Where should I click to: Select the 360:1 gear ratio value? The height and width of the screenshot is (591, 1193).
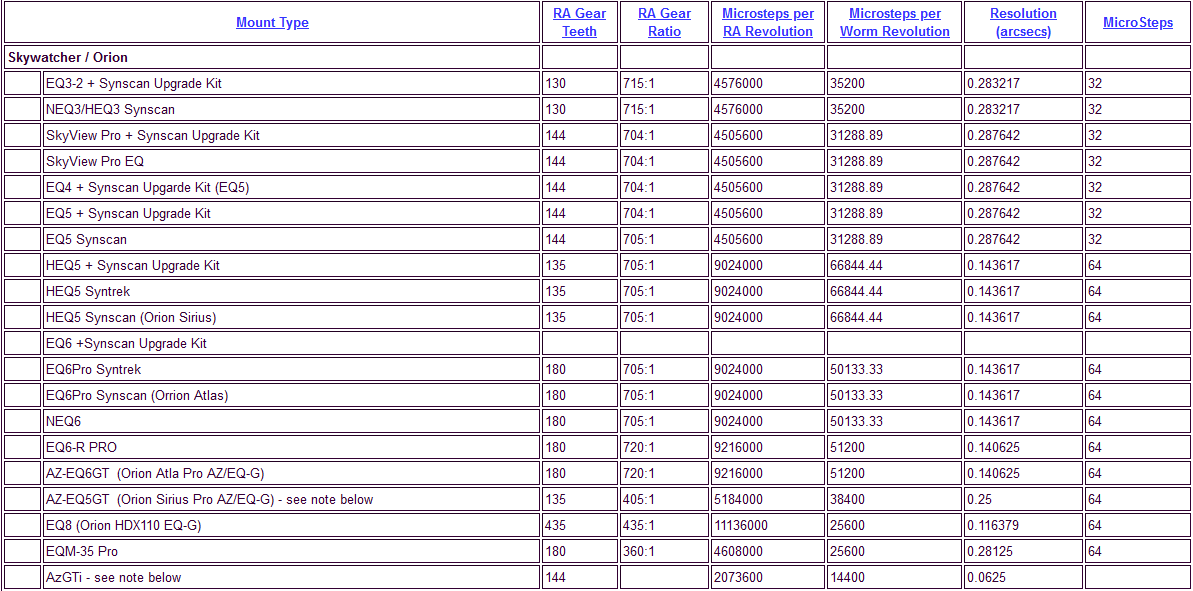[x=638, y=551]
